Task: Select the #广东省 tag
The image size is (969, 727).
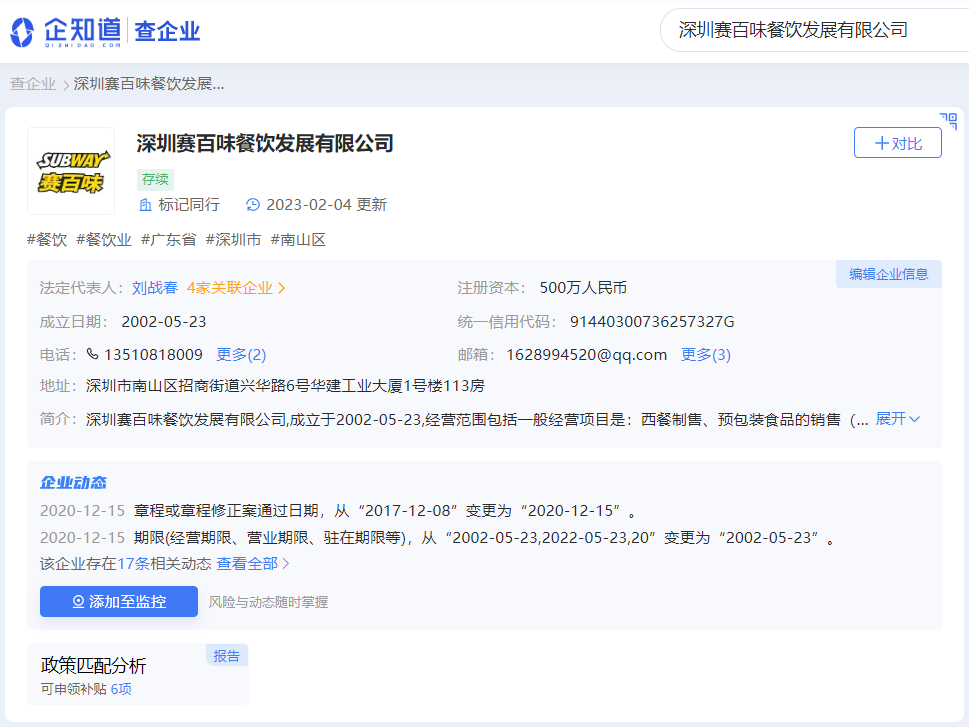Action: click(x=169, y=240)
